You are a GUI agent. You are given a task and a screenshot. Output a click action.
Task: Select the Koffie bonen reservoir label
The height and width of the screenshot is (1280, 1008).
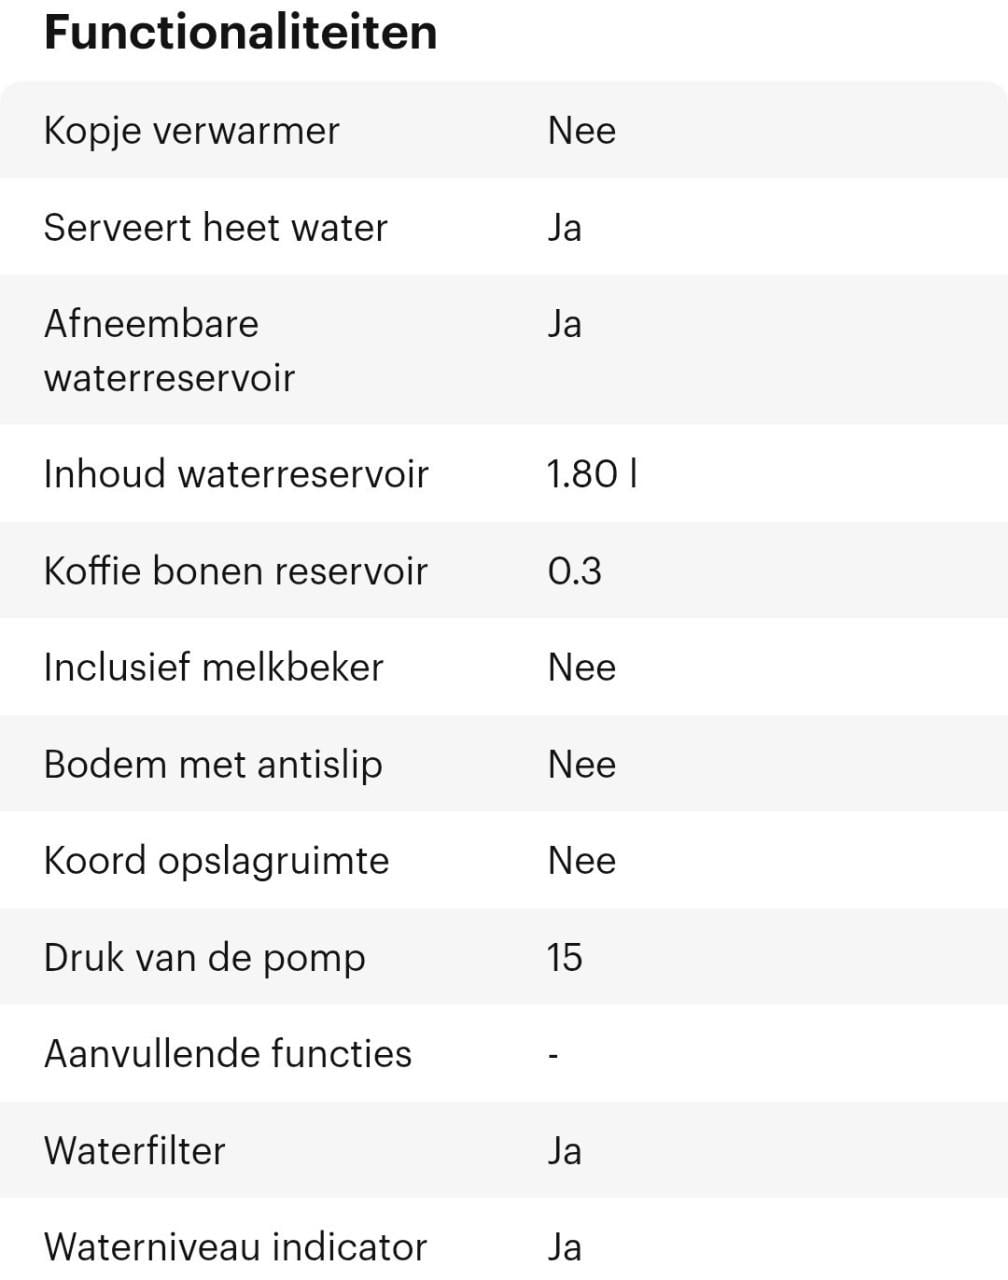tap(235, 571)
